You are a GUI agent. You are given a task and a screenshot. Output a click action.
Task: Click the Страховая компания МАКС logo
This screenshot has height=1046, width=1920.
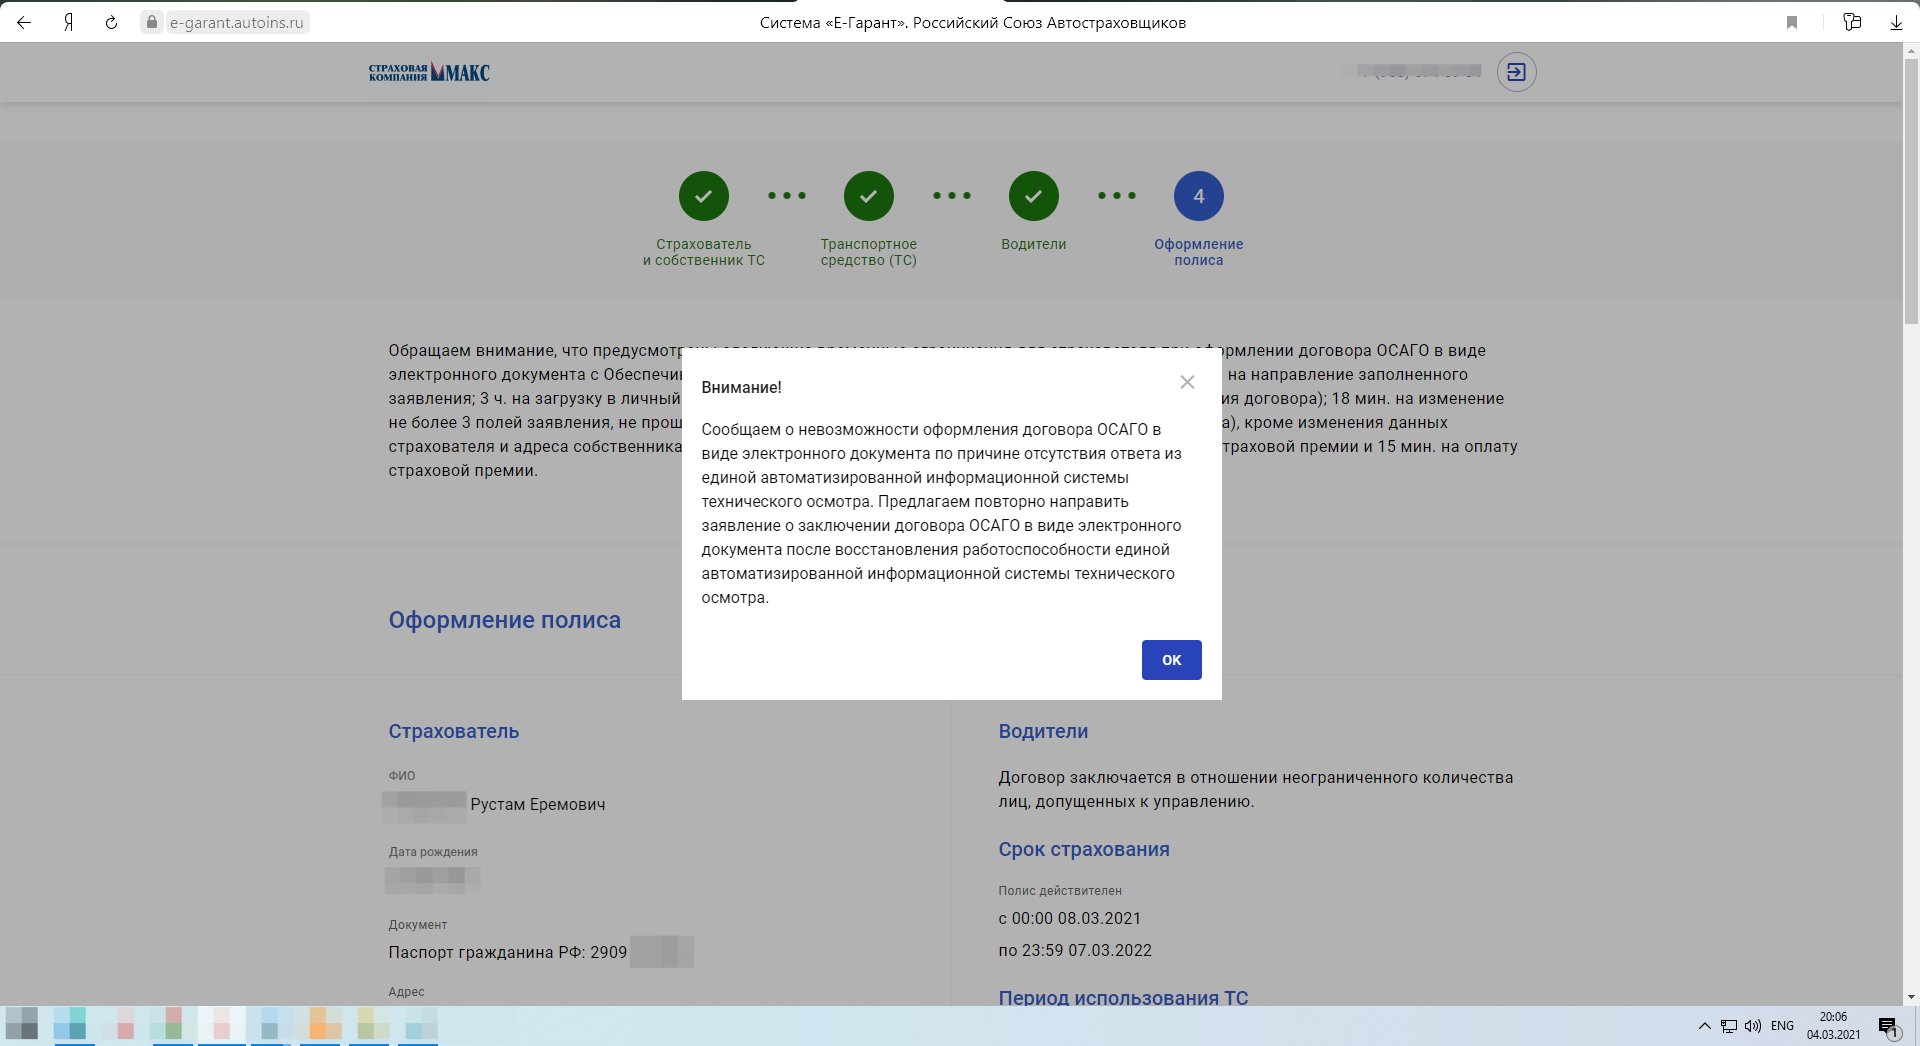point(429,72)
